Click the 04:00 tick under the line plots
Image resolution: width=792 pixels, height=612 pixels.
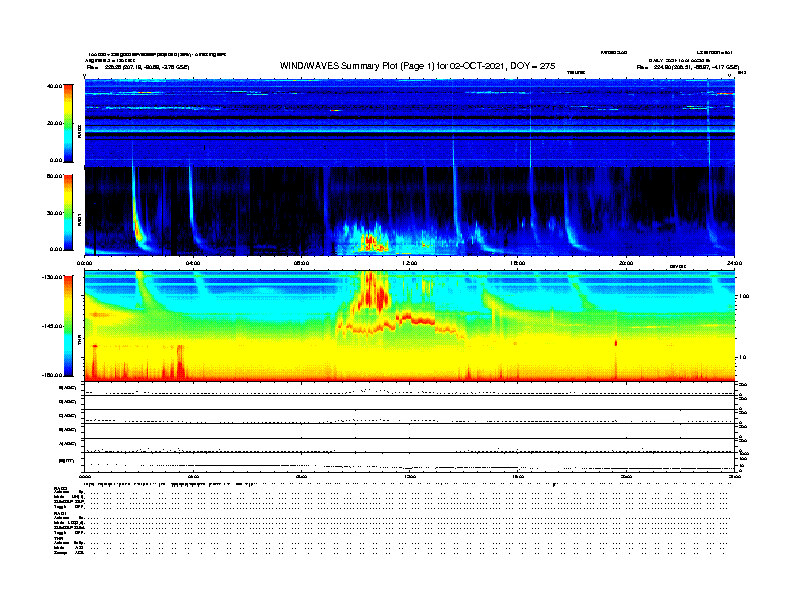click(193, 476)
